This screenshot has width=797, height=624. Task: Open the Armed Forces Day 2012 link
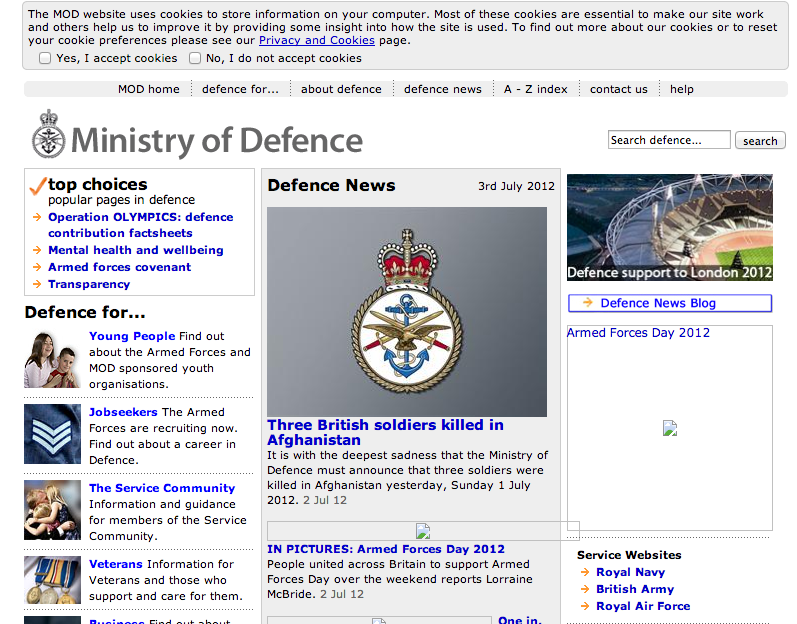click(x=638, y=333)
